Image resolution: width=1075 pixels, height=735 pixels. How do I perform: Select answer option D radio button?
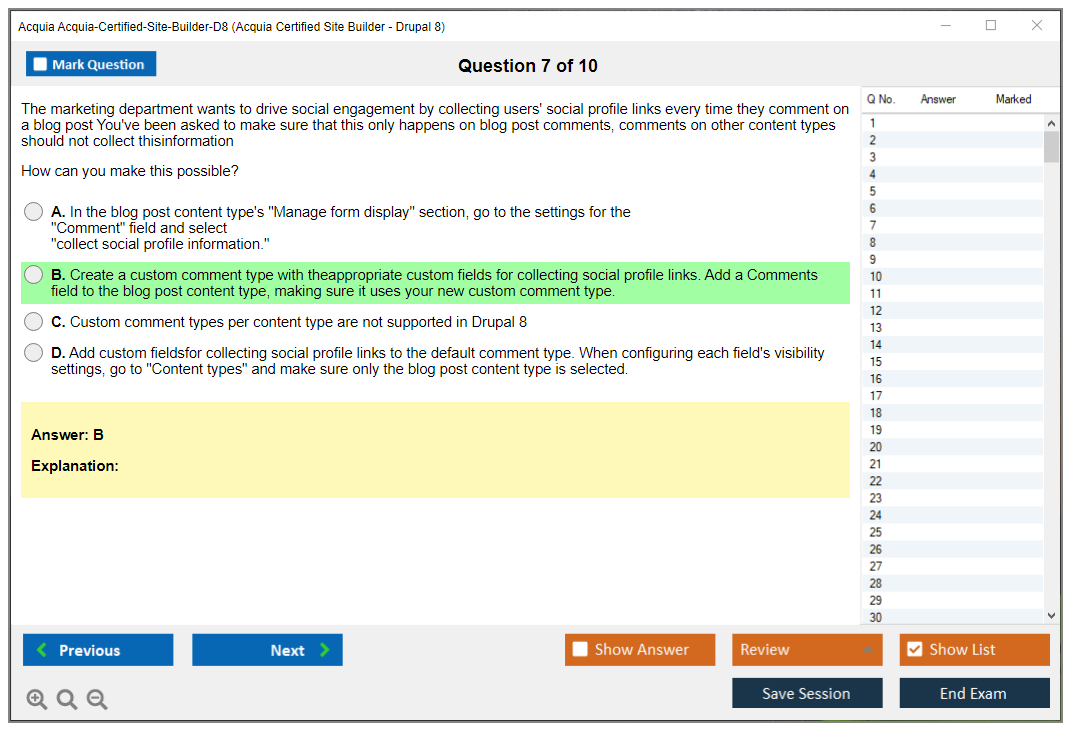pos(34,353)
